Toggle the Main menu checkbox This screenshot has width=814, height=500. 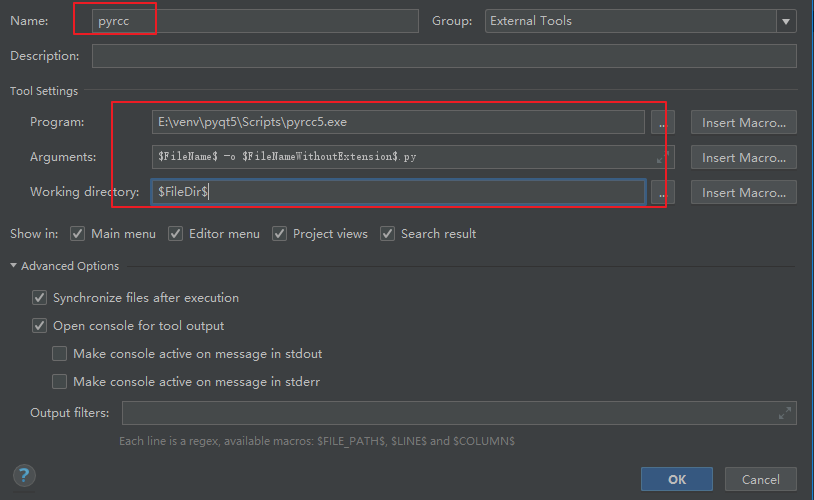77,234
